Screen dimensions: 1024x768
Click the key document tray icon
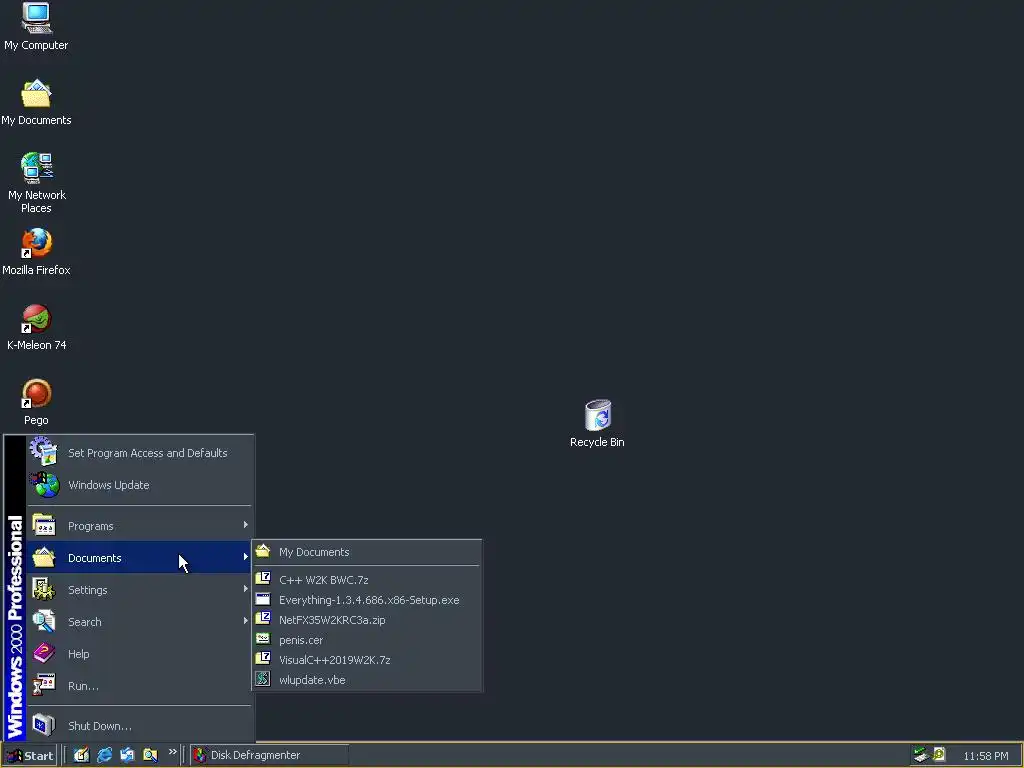coord(939,755)
